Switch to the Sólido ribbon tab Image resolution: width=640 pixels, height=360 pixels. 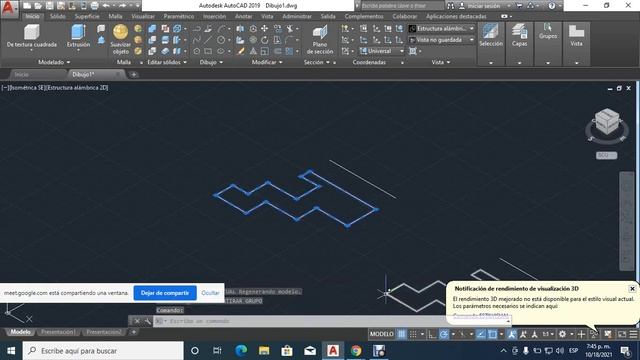[58, 16]
